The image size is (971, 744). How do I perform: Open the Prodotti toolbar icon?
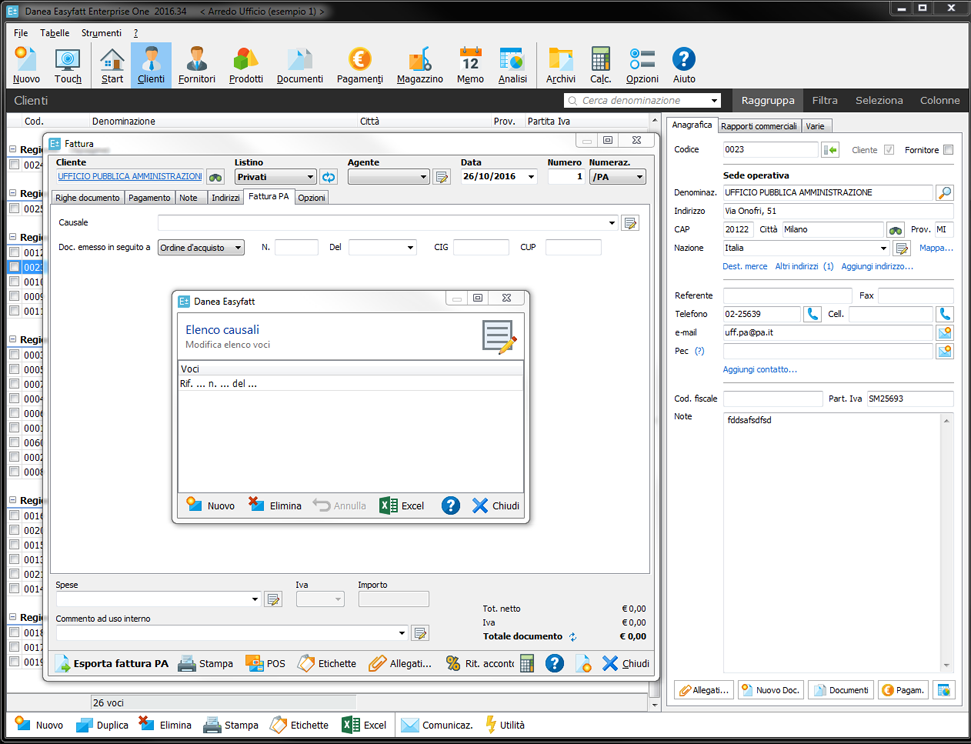[246, 65]
